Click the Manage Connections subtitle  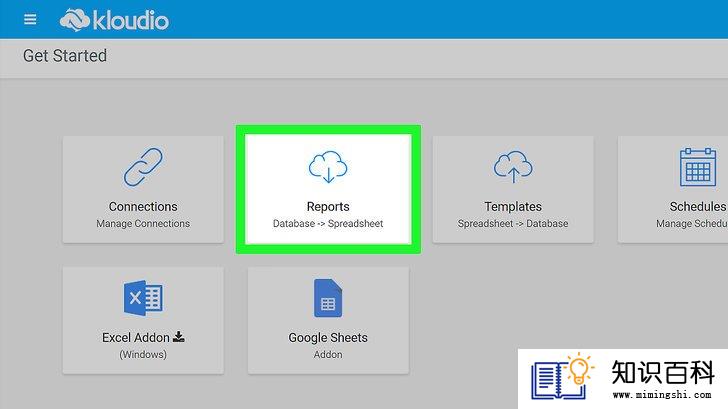tap(143, 224)
